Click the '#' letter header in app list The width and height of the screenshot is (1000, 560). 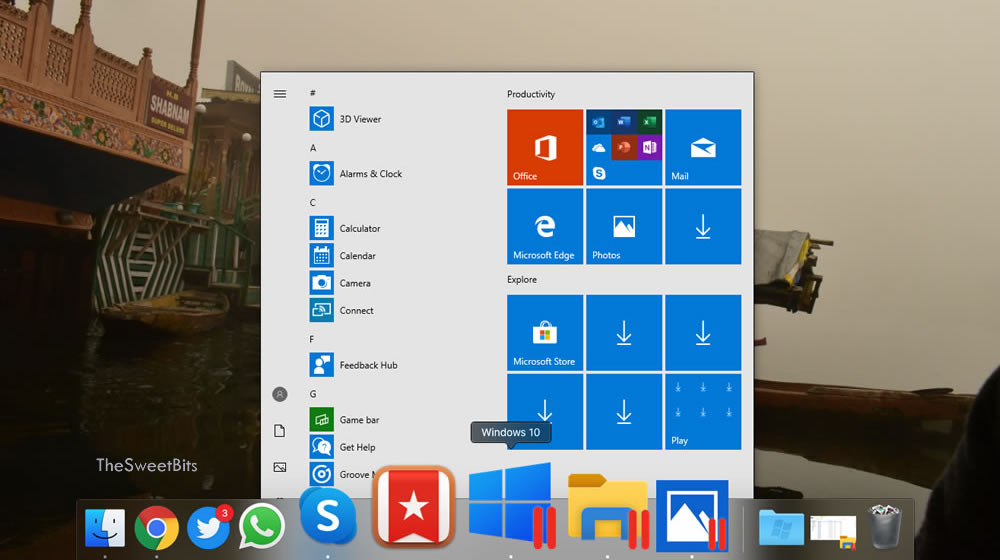[x=312, y=93]
